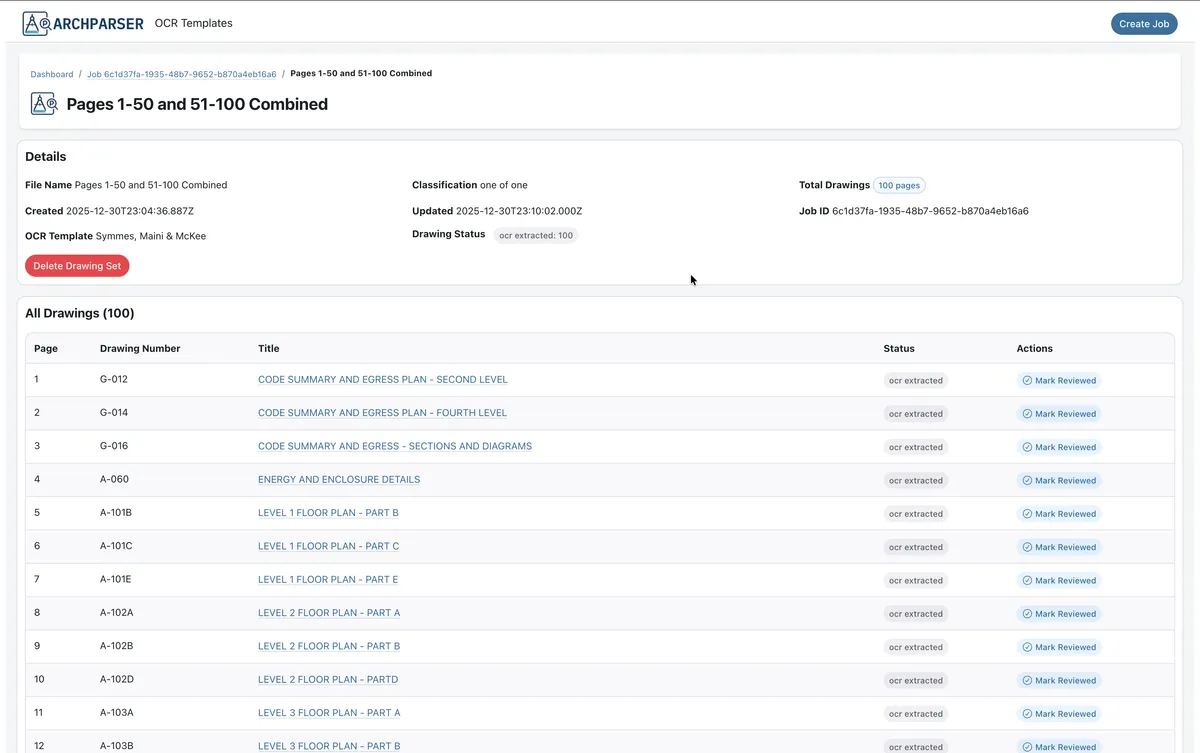Go to Dashboard breadcrumb
The height and width of the screenshot is (753, 1200).
click(x=52, y=74)
